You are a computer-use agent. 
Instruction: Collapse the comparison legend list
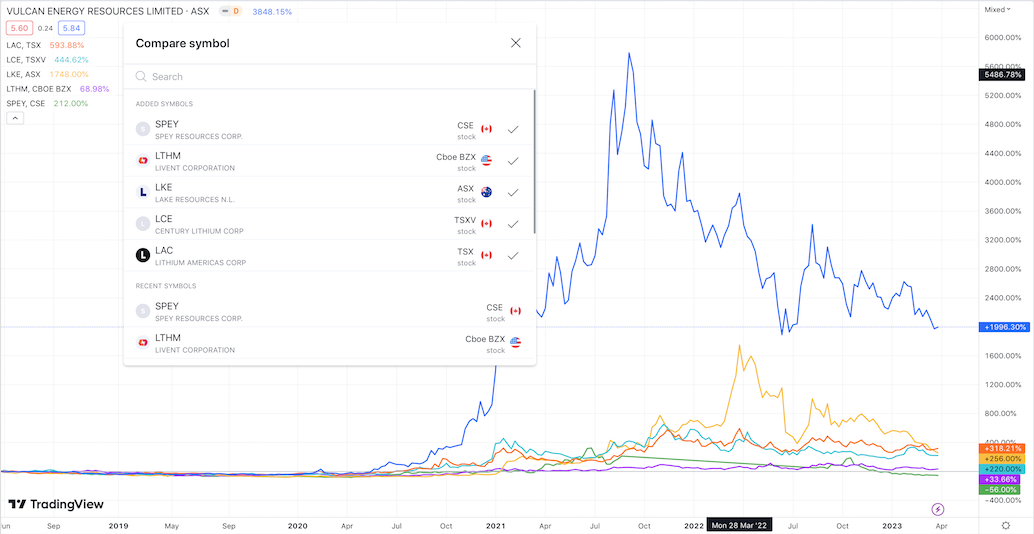point(15,117)
